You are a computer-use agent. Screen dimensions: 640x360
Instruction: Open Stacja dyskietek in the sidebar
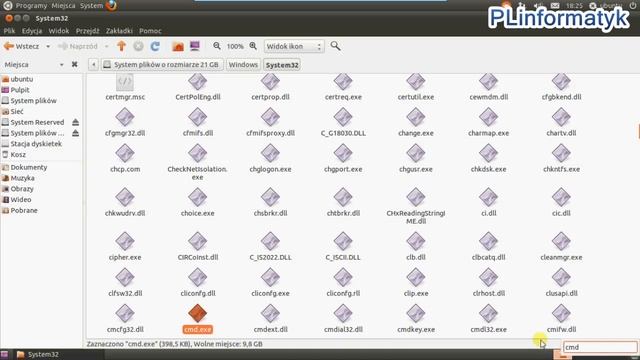click(x=36, y=144)
